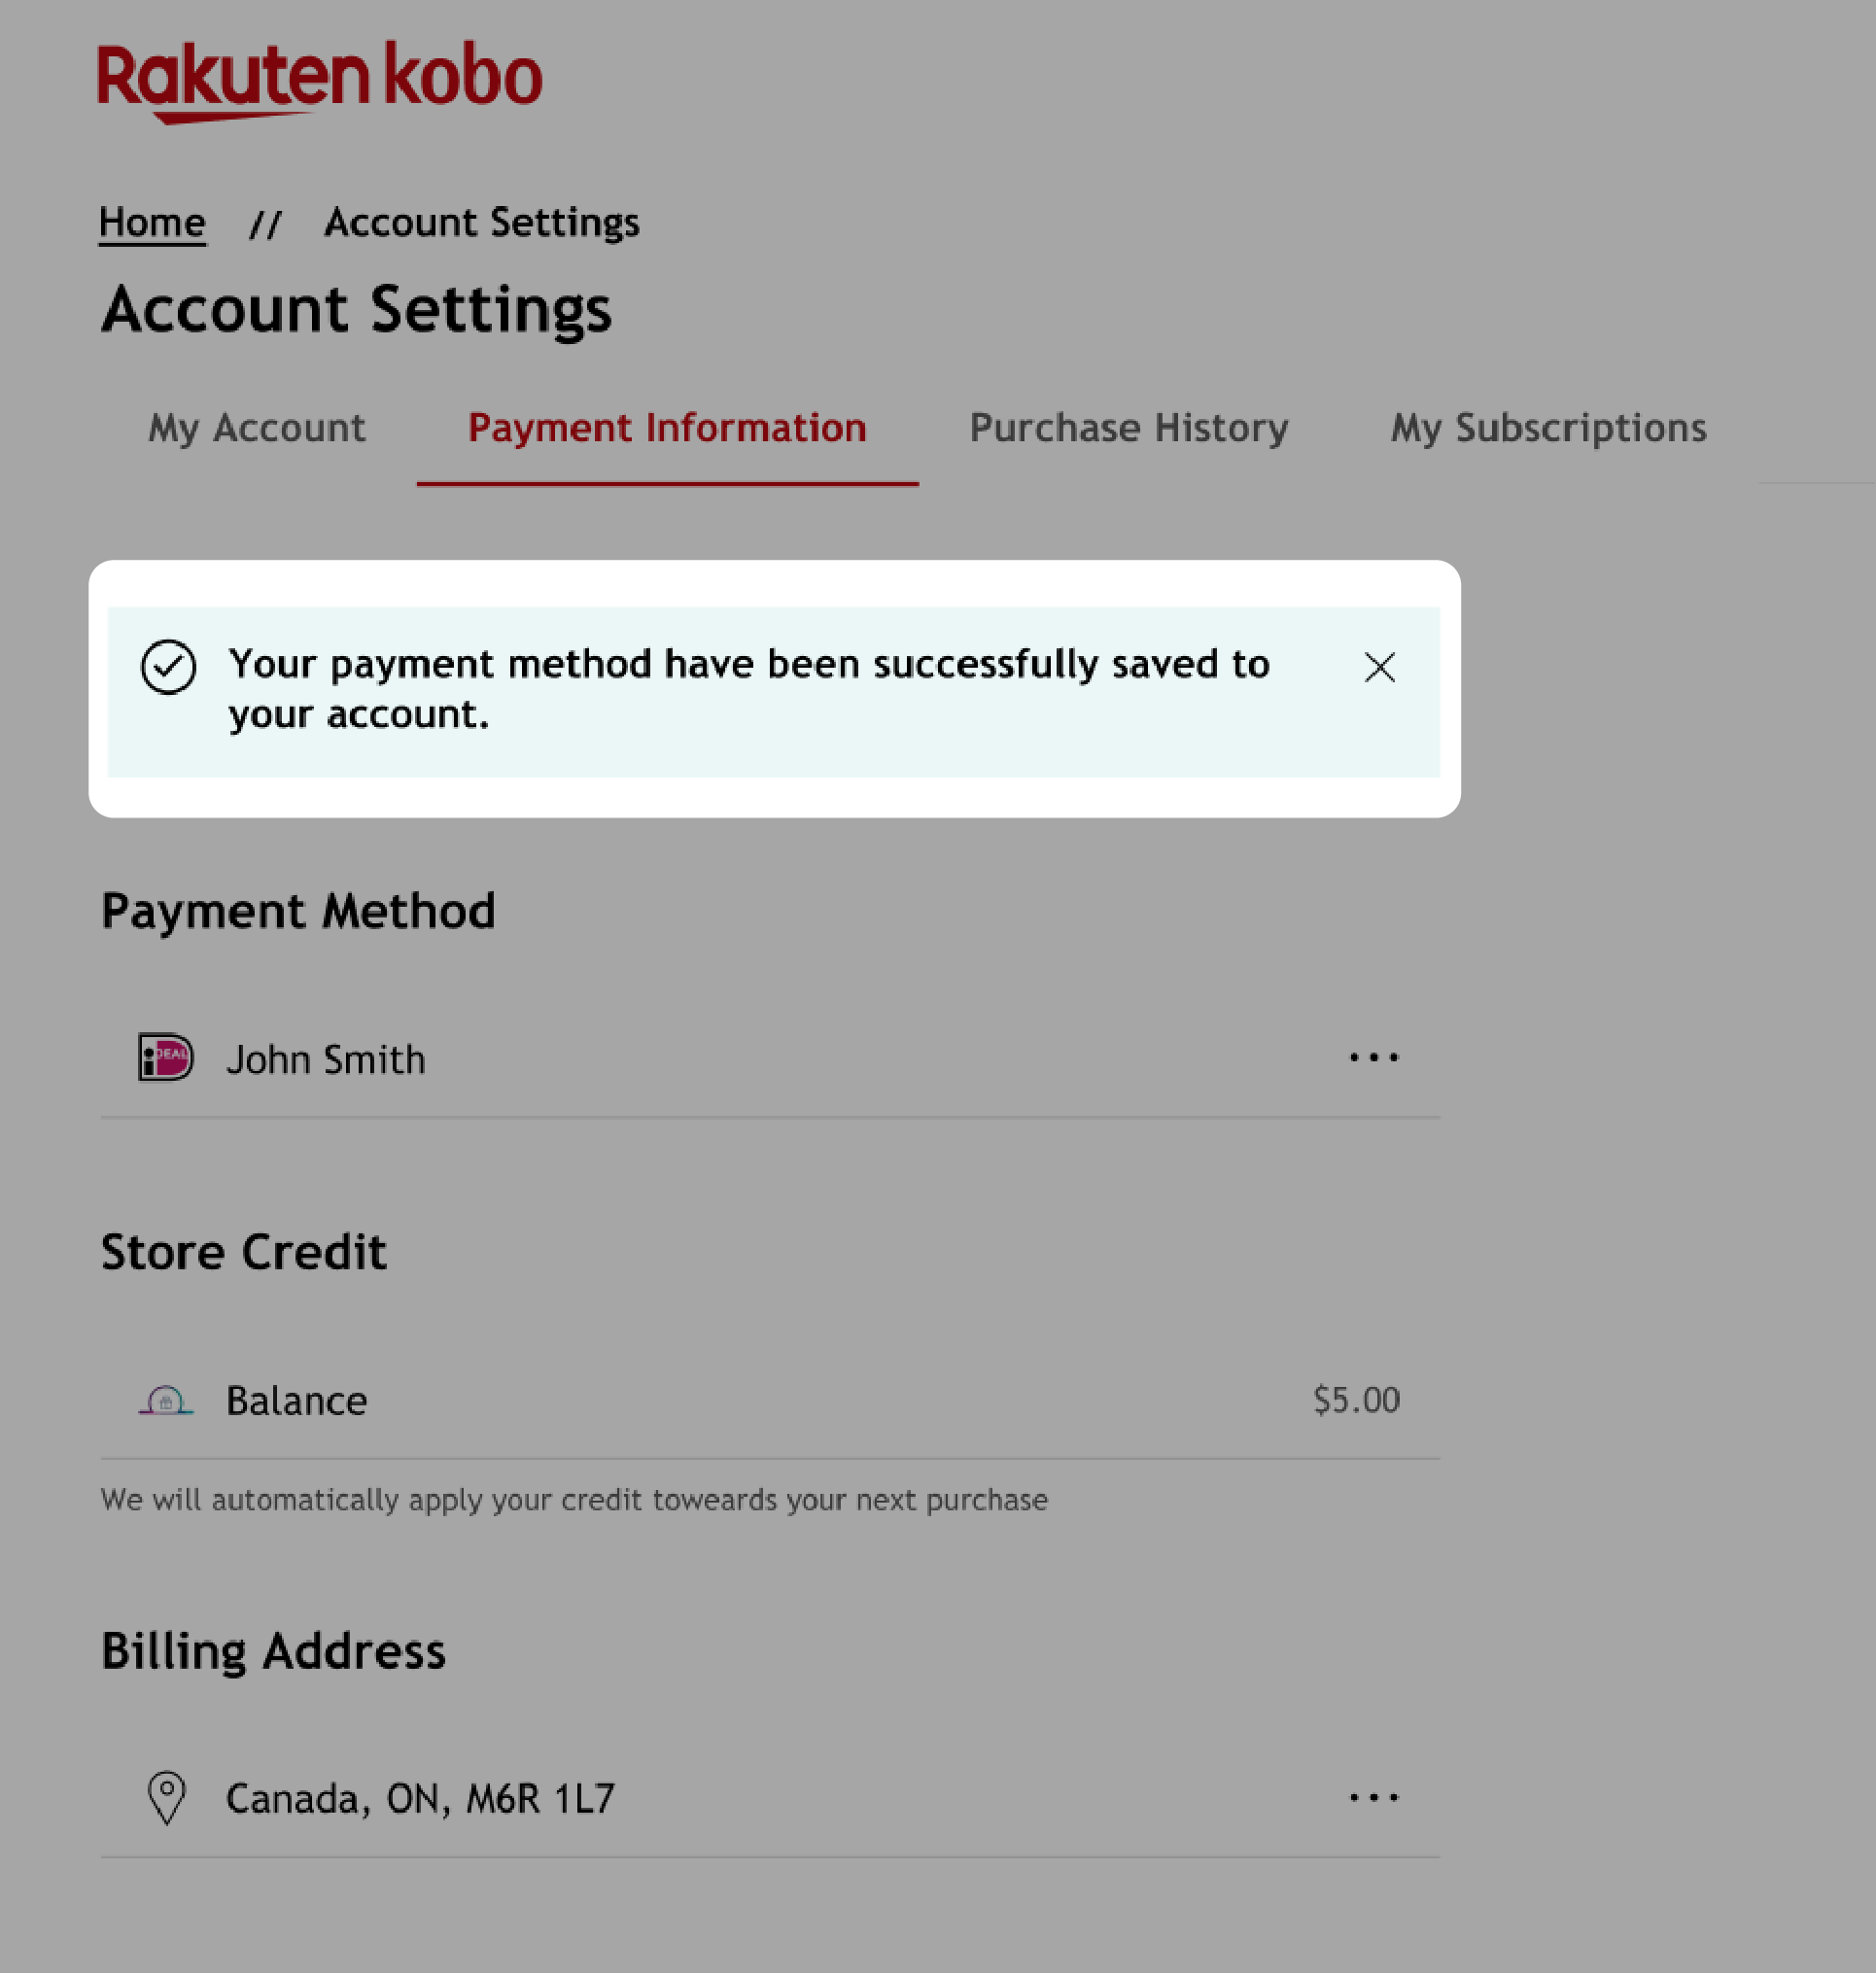The width and height of the screenshot is (1876, 1973).
Task: Expand billing address options menu
Action: (1372, 1795)
